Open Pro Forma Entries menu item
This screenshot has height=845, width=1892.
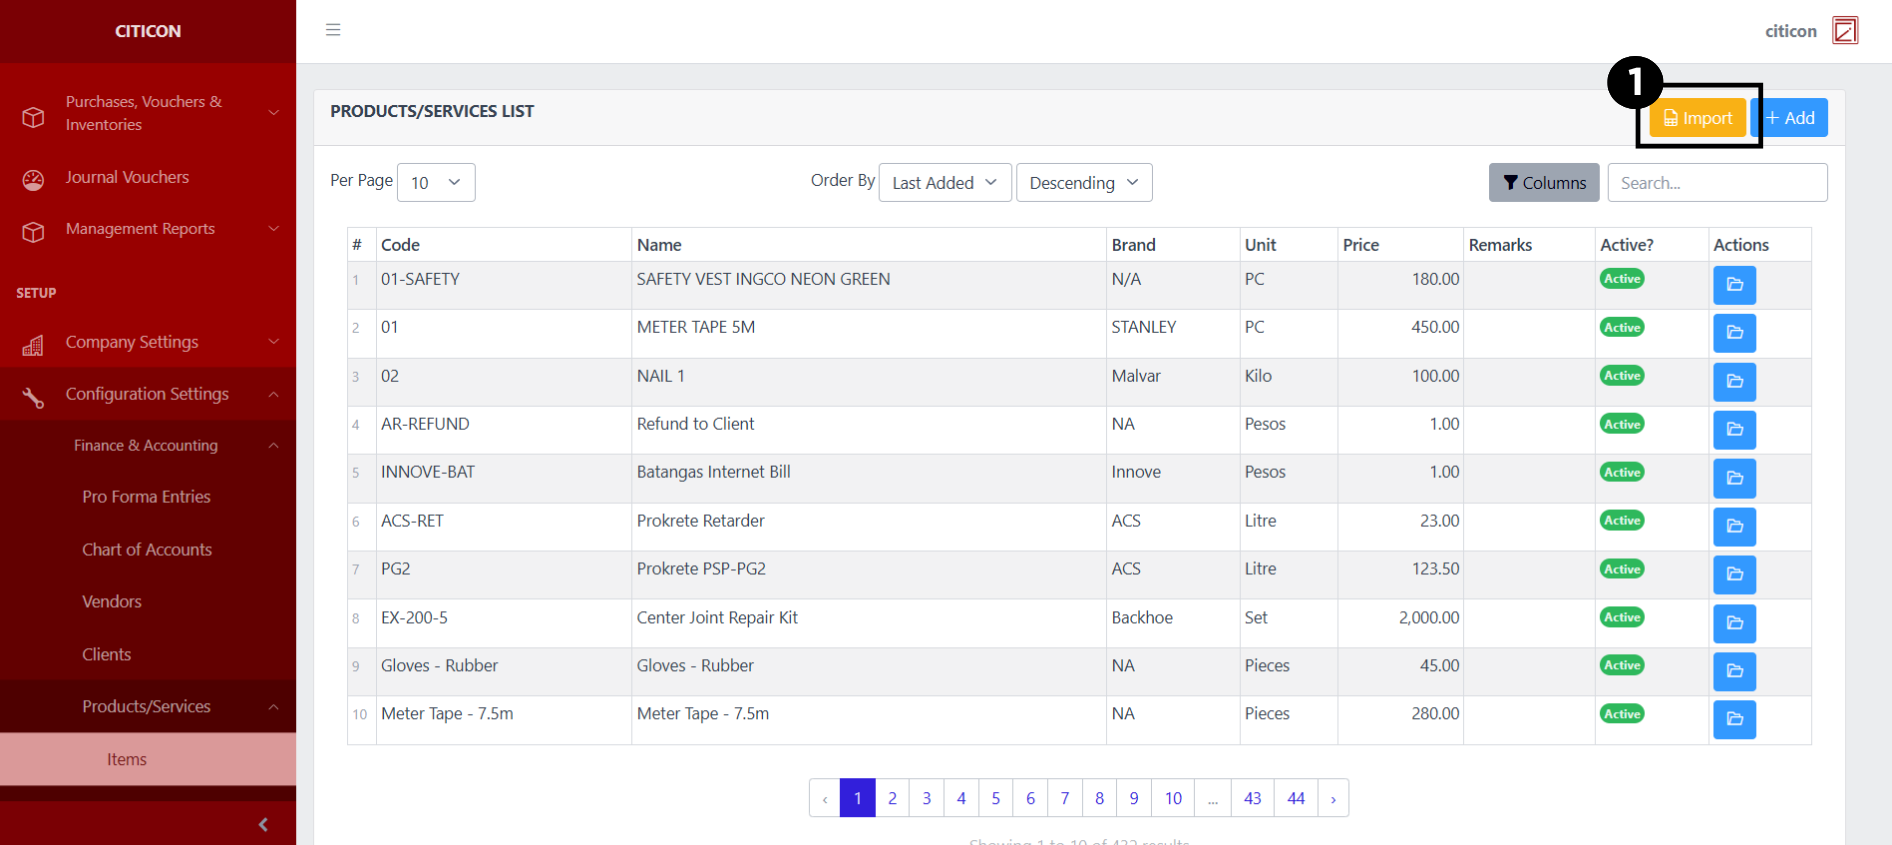[147, 497]
